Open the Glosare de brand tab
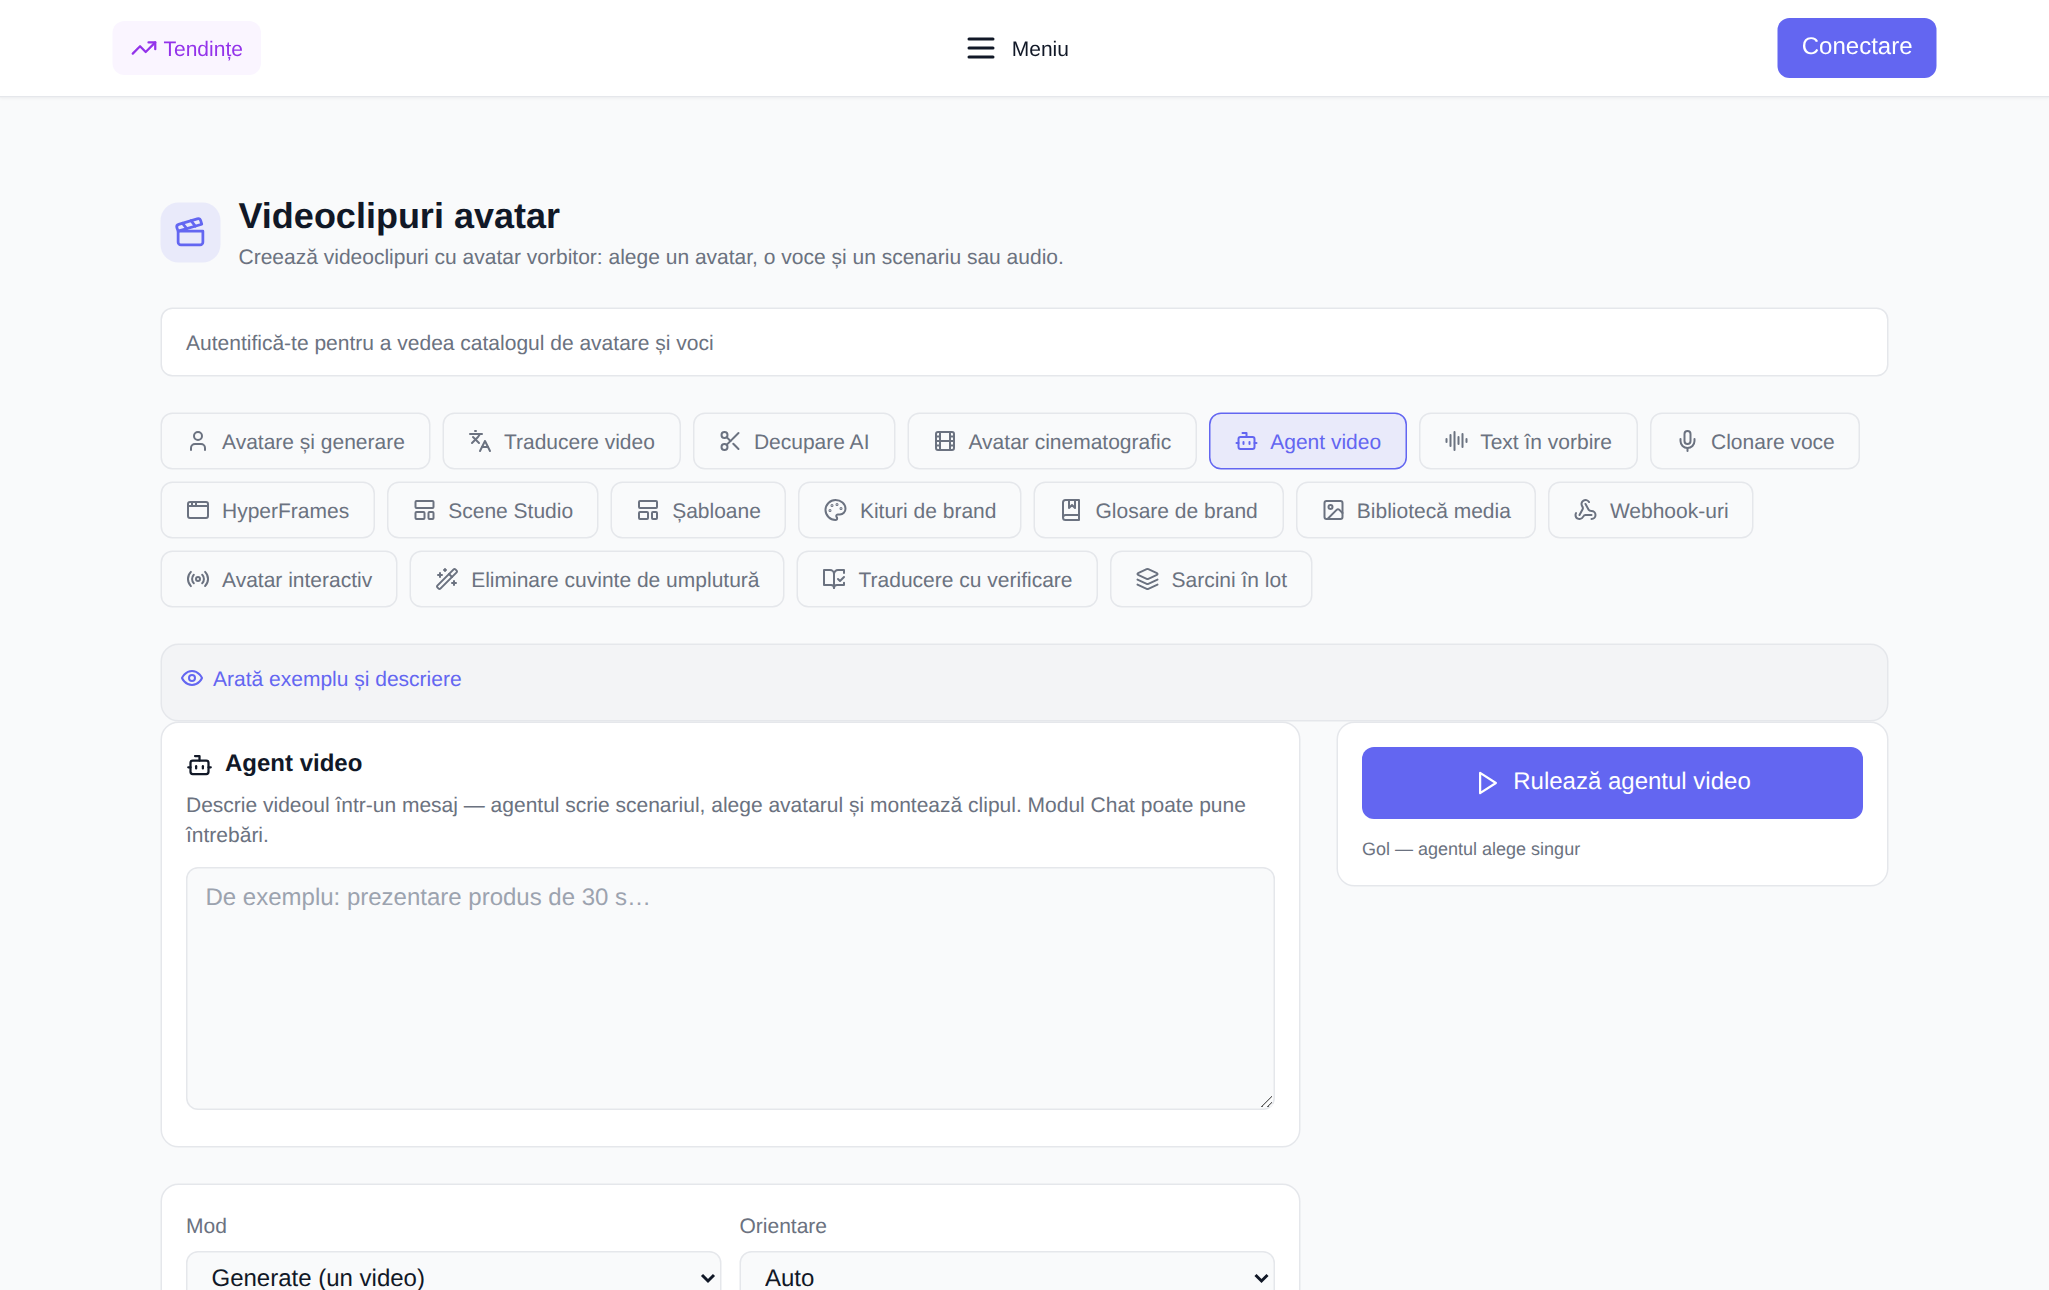This screenshot has width=2049, height=1290. pyautogui.click(x=1159, y=510)
